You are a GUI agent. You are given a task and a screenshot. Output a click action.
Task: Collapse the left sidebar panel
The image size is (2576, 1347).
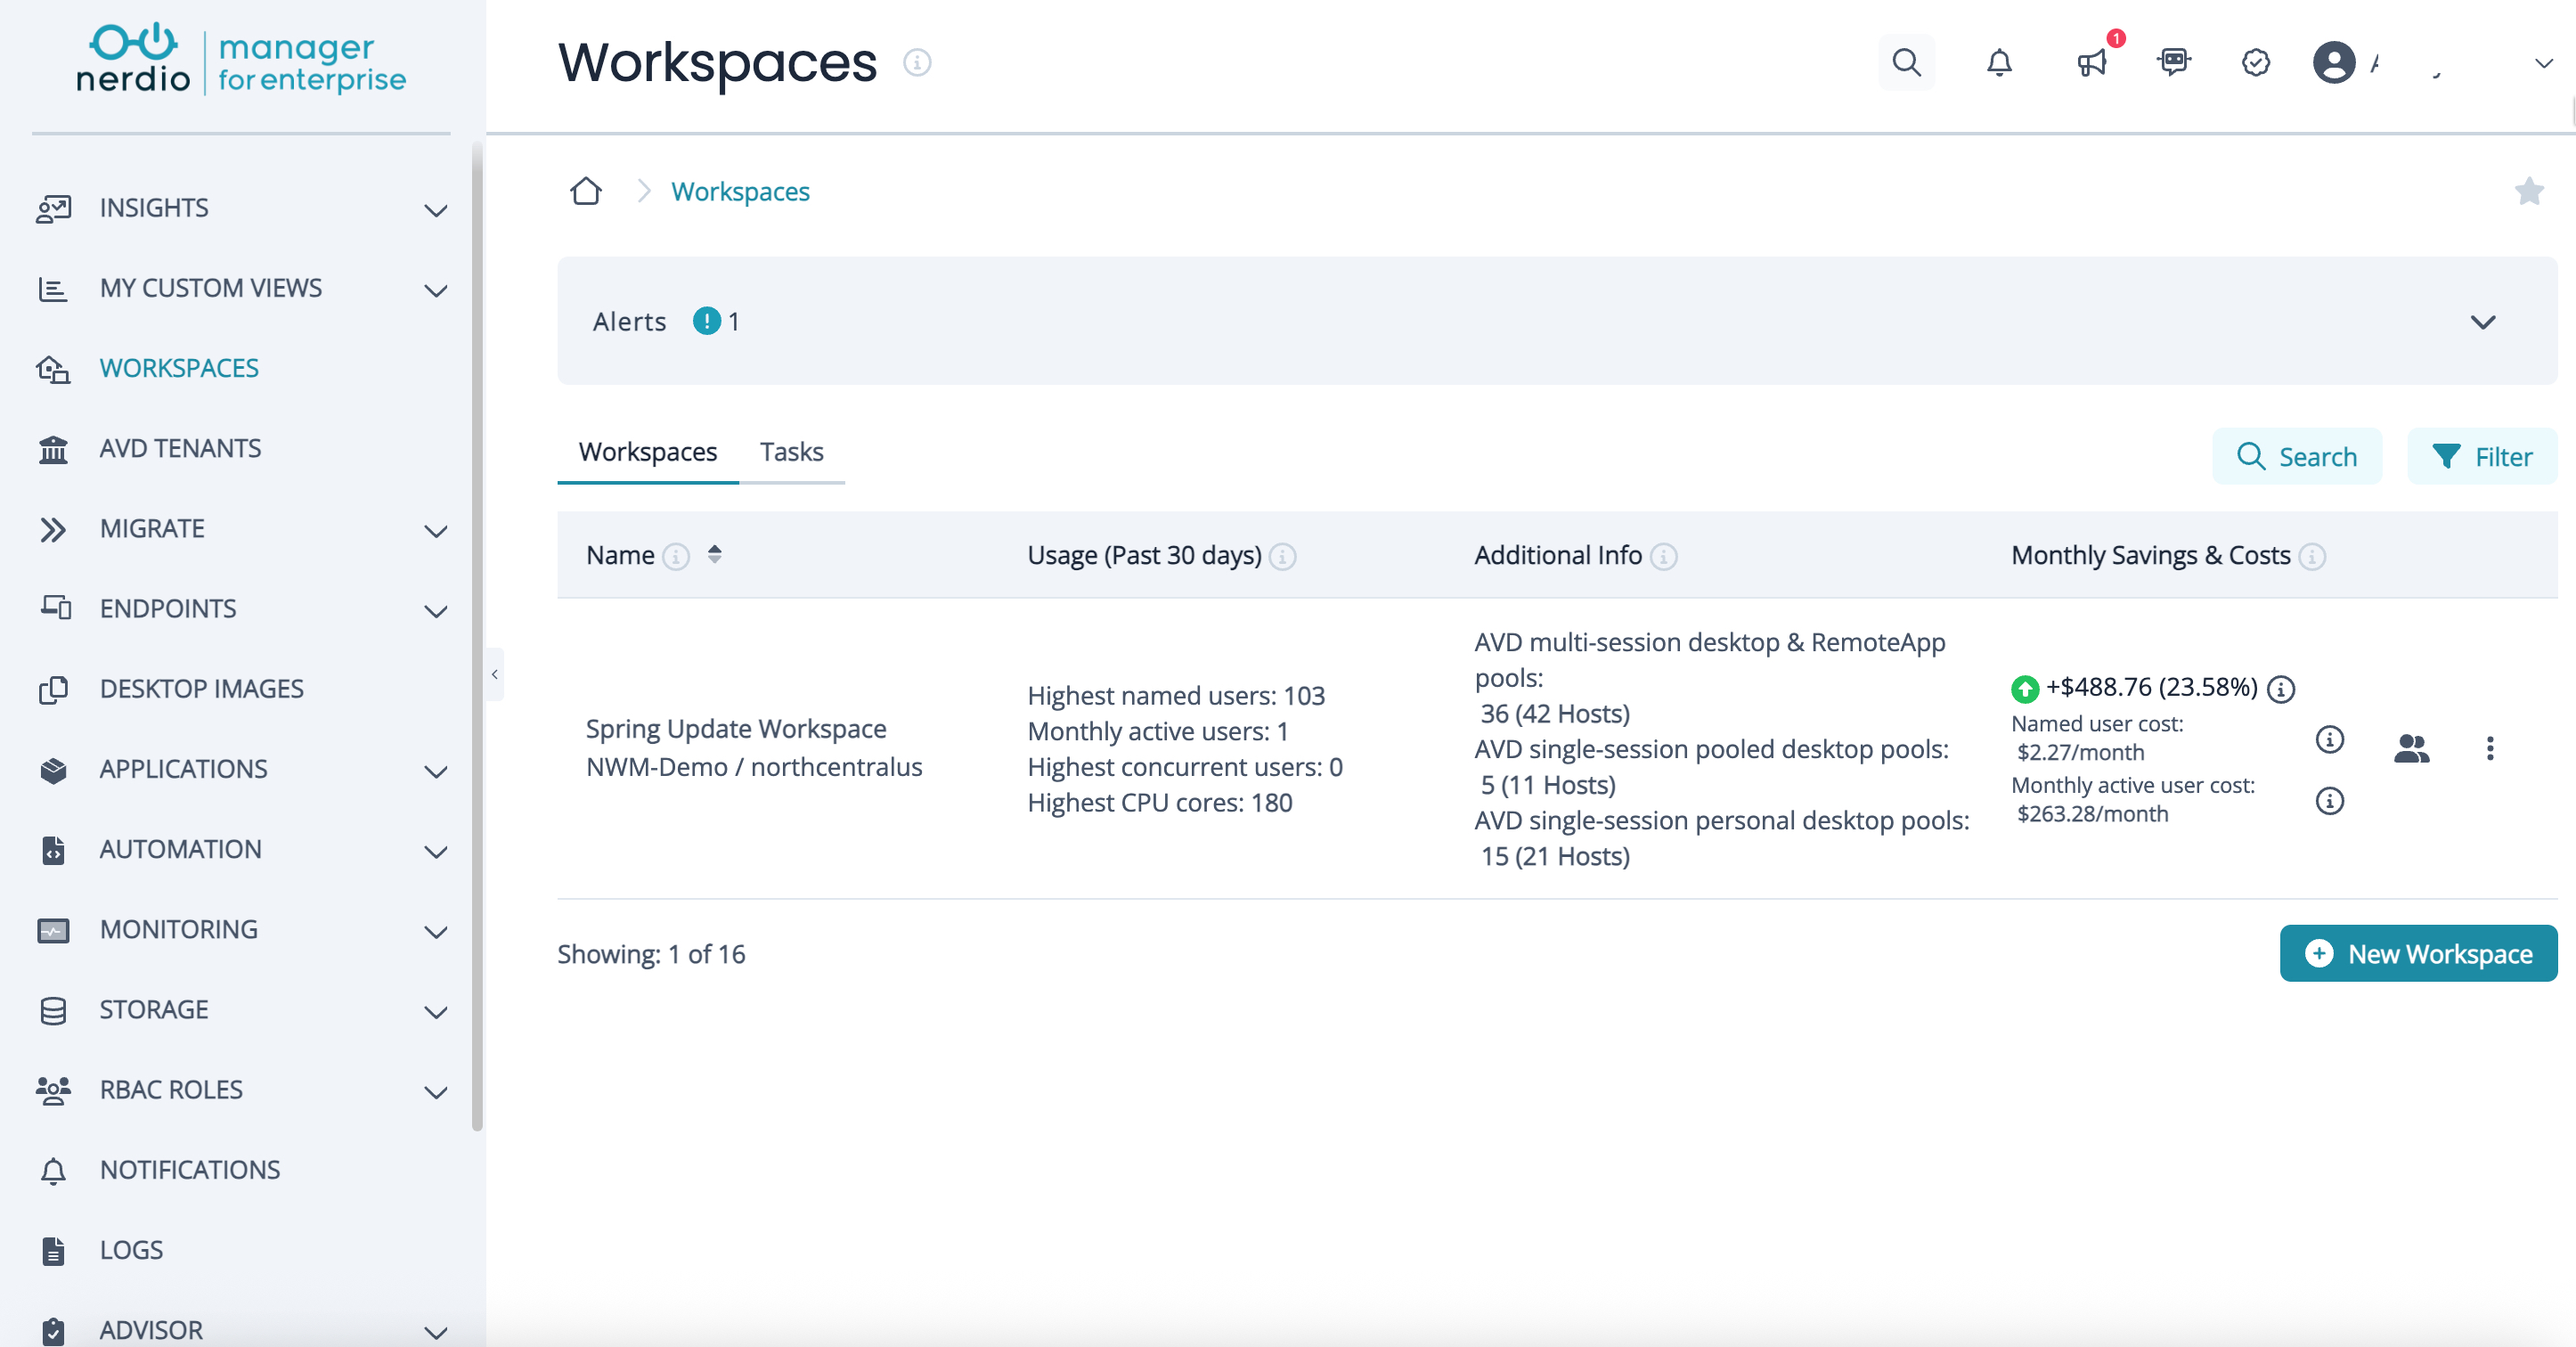pyautogui.click(x=494, y=674)
